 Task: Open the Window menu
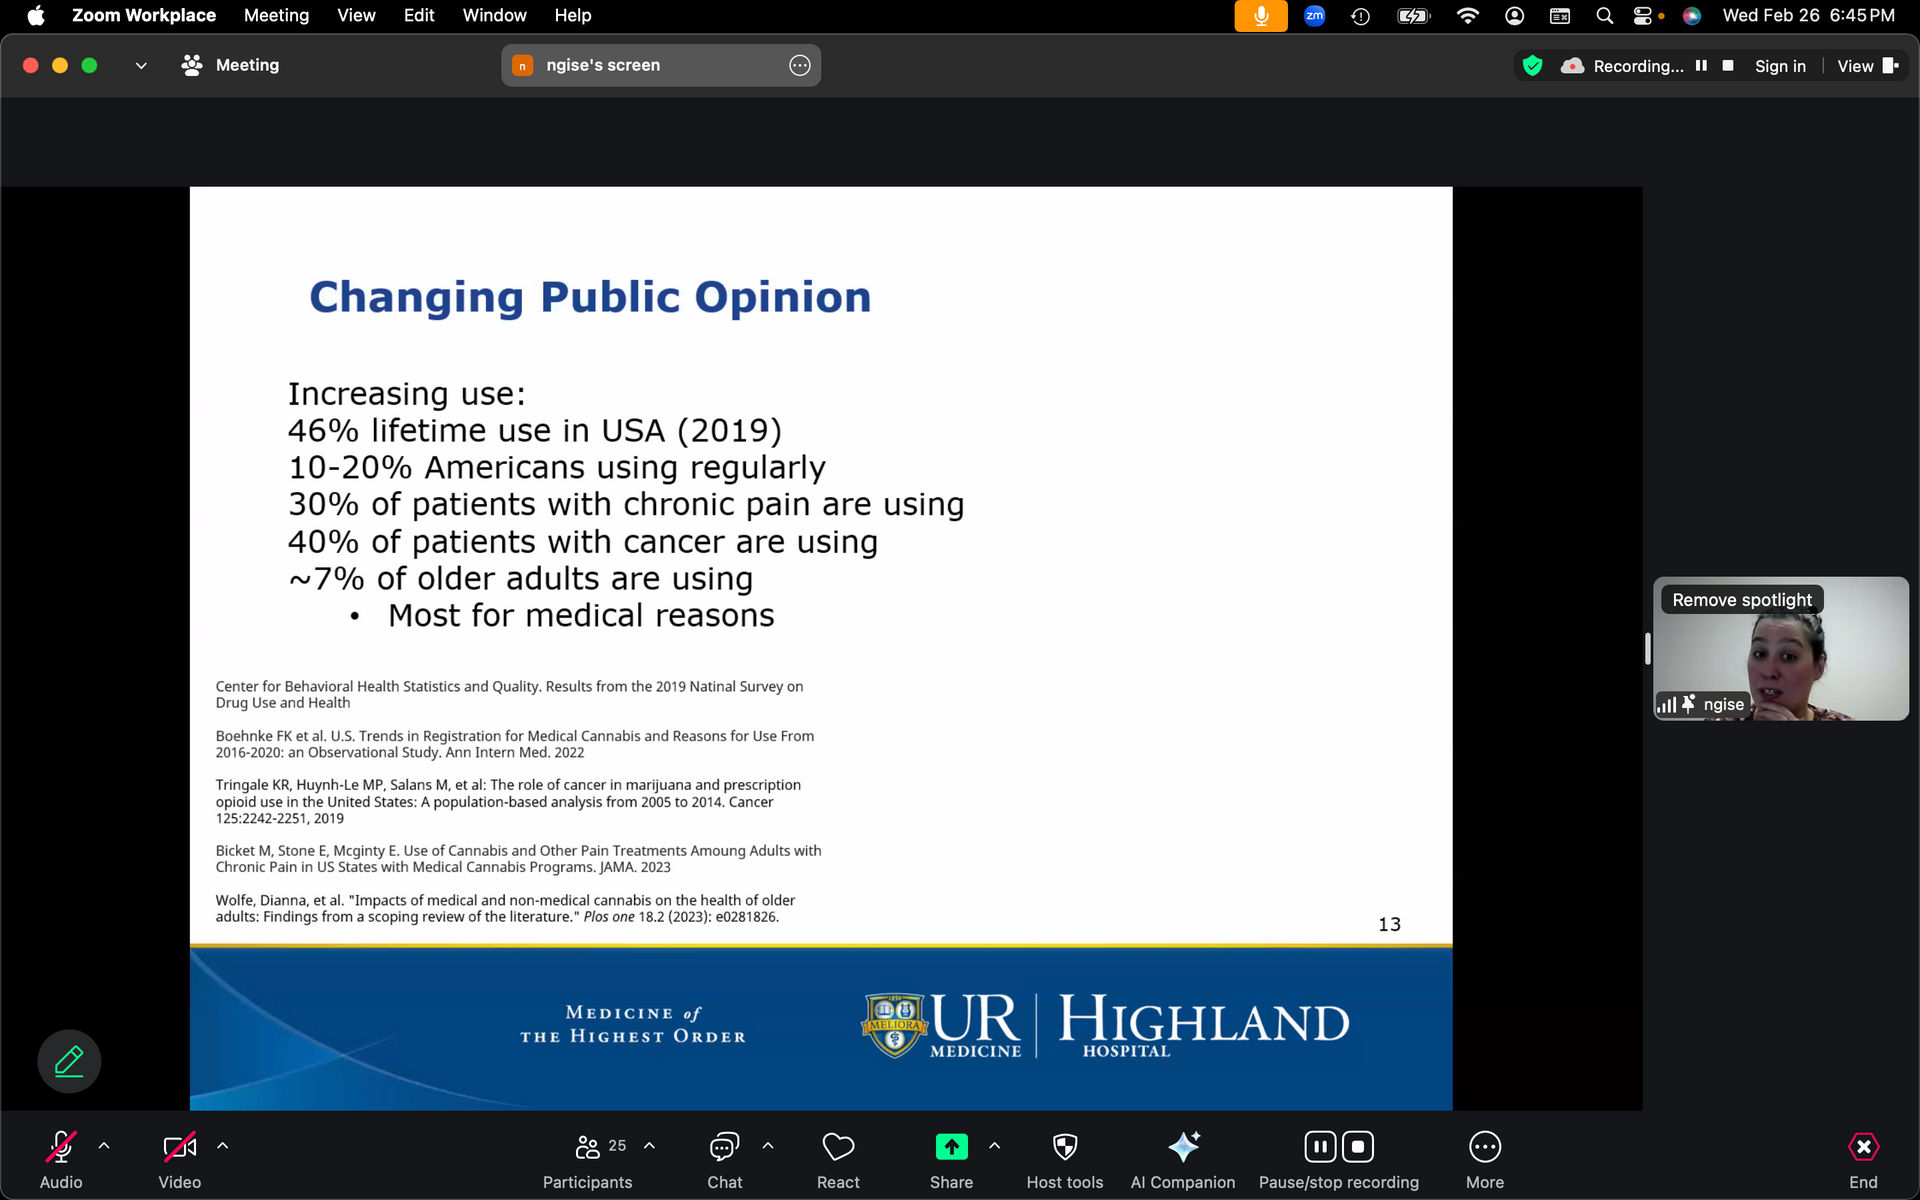(494, 15)
